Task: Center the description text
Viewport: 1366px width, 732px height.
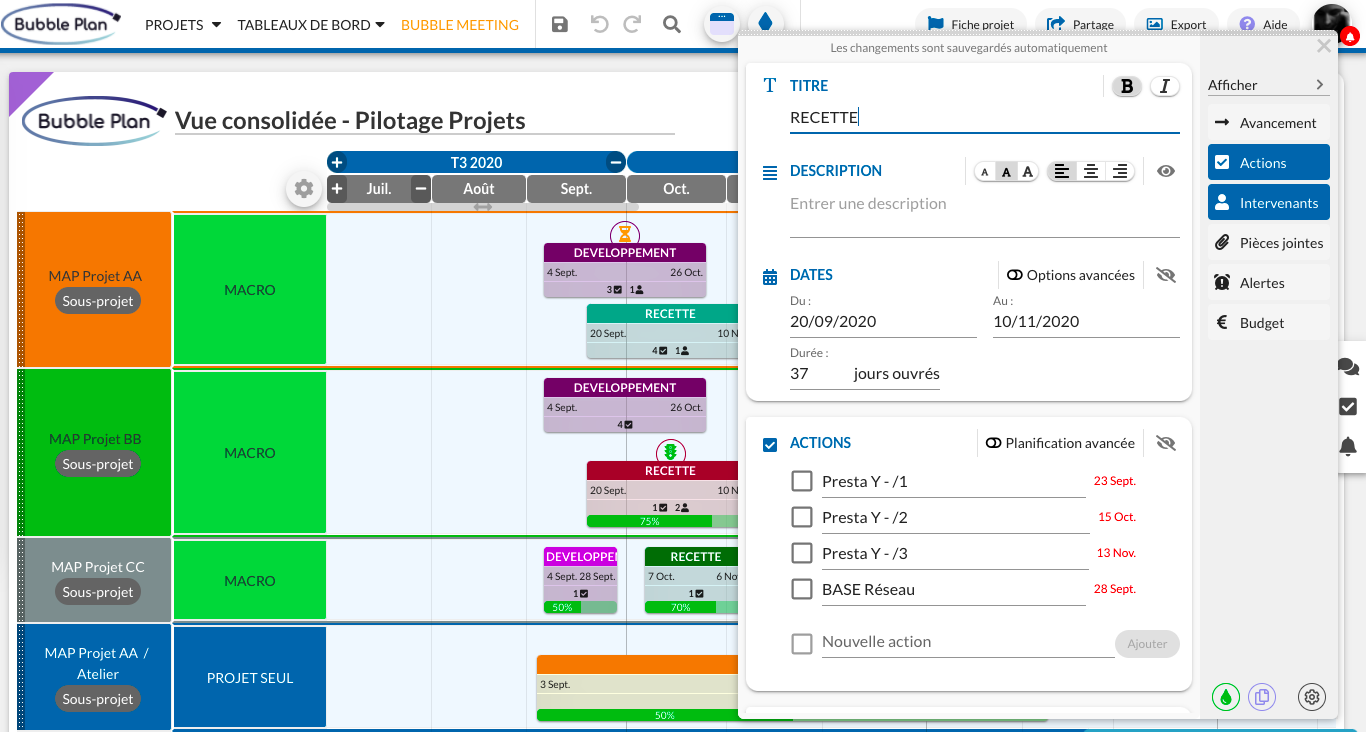Action: click(1091, 172)
